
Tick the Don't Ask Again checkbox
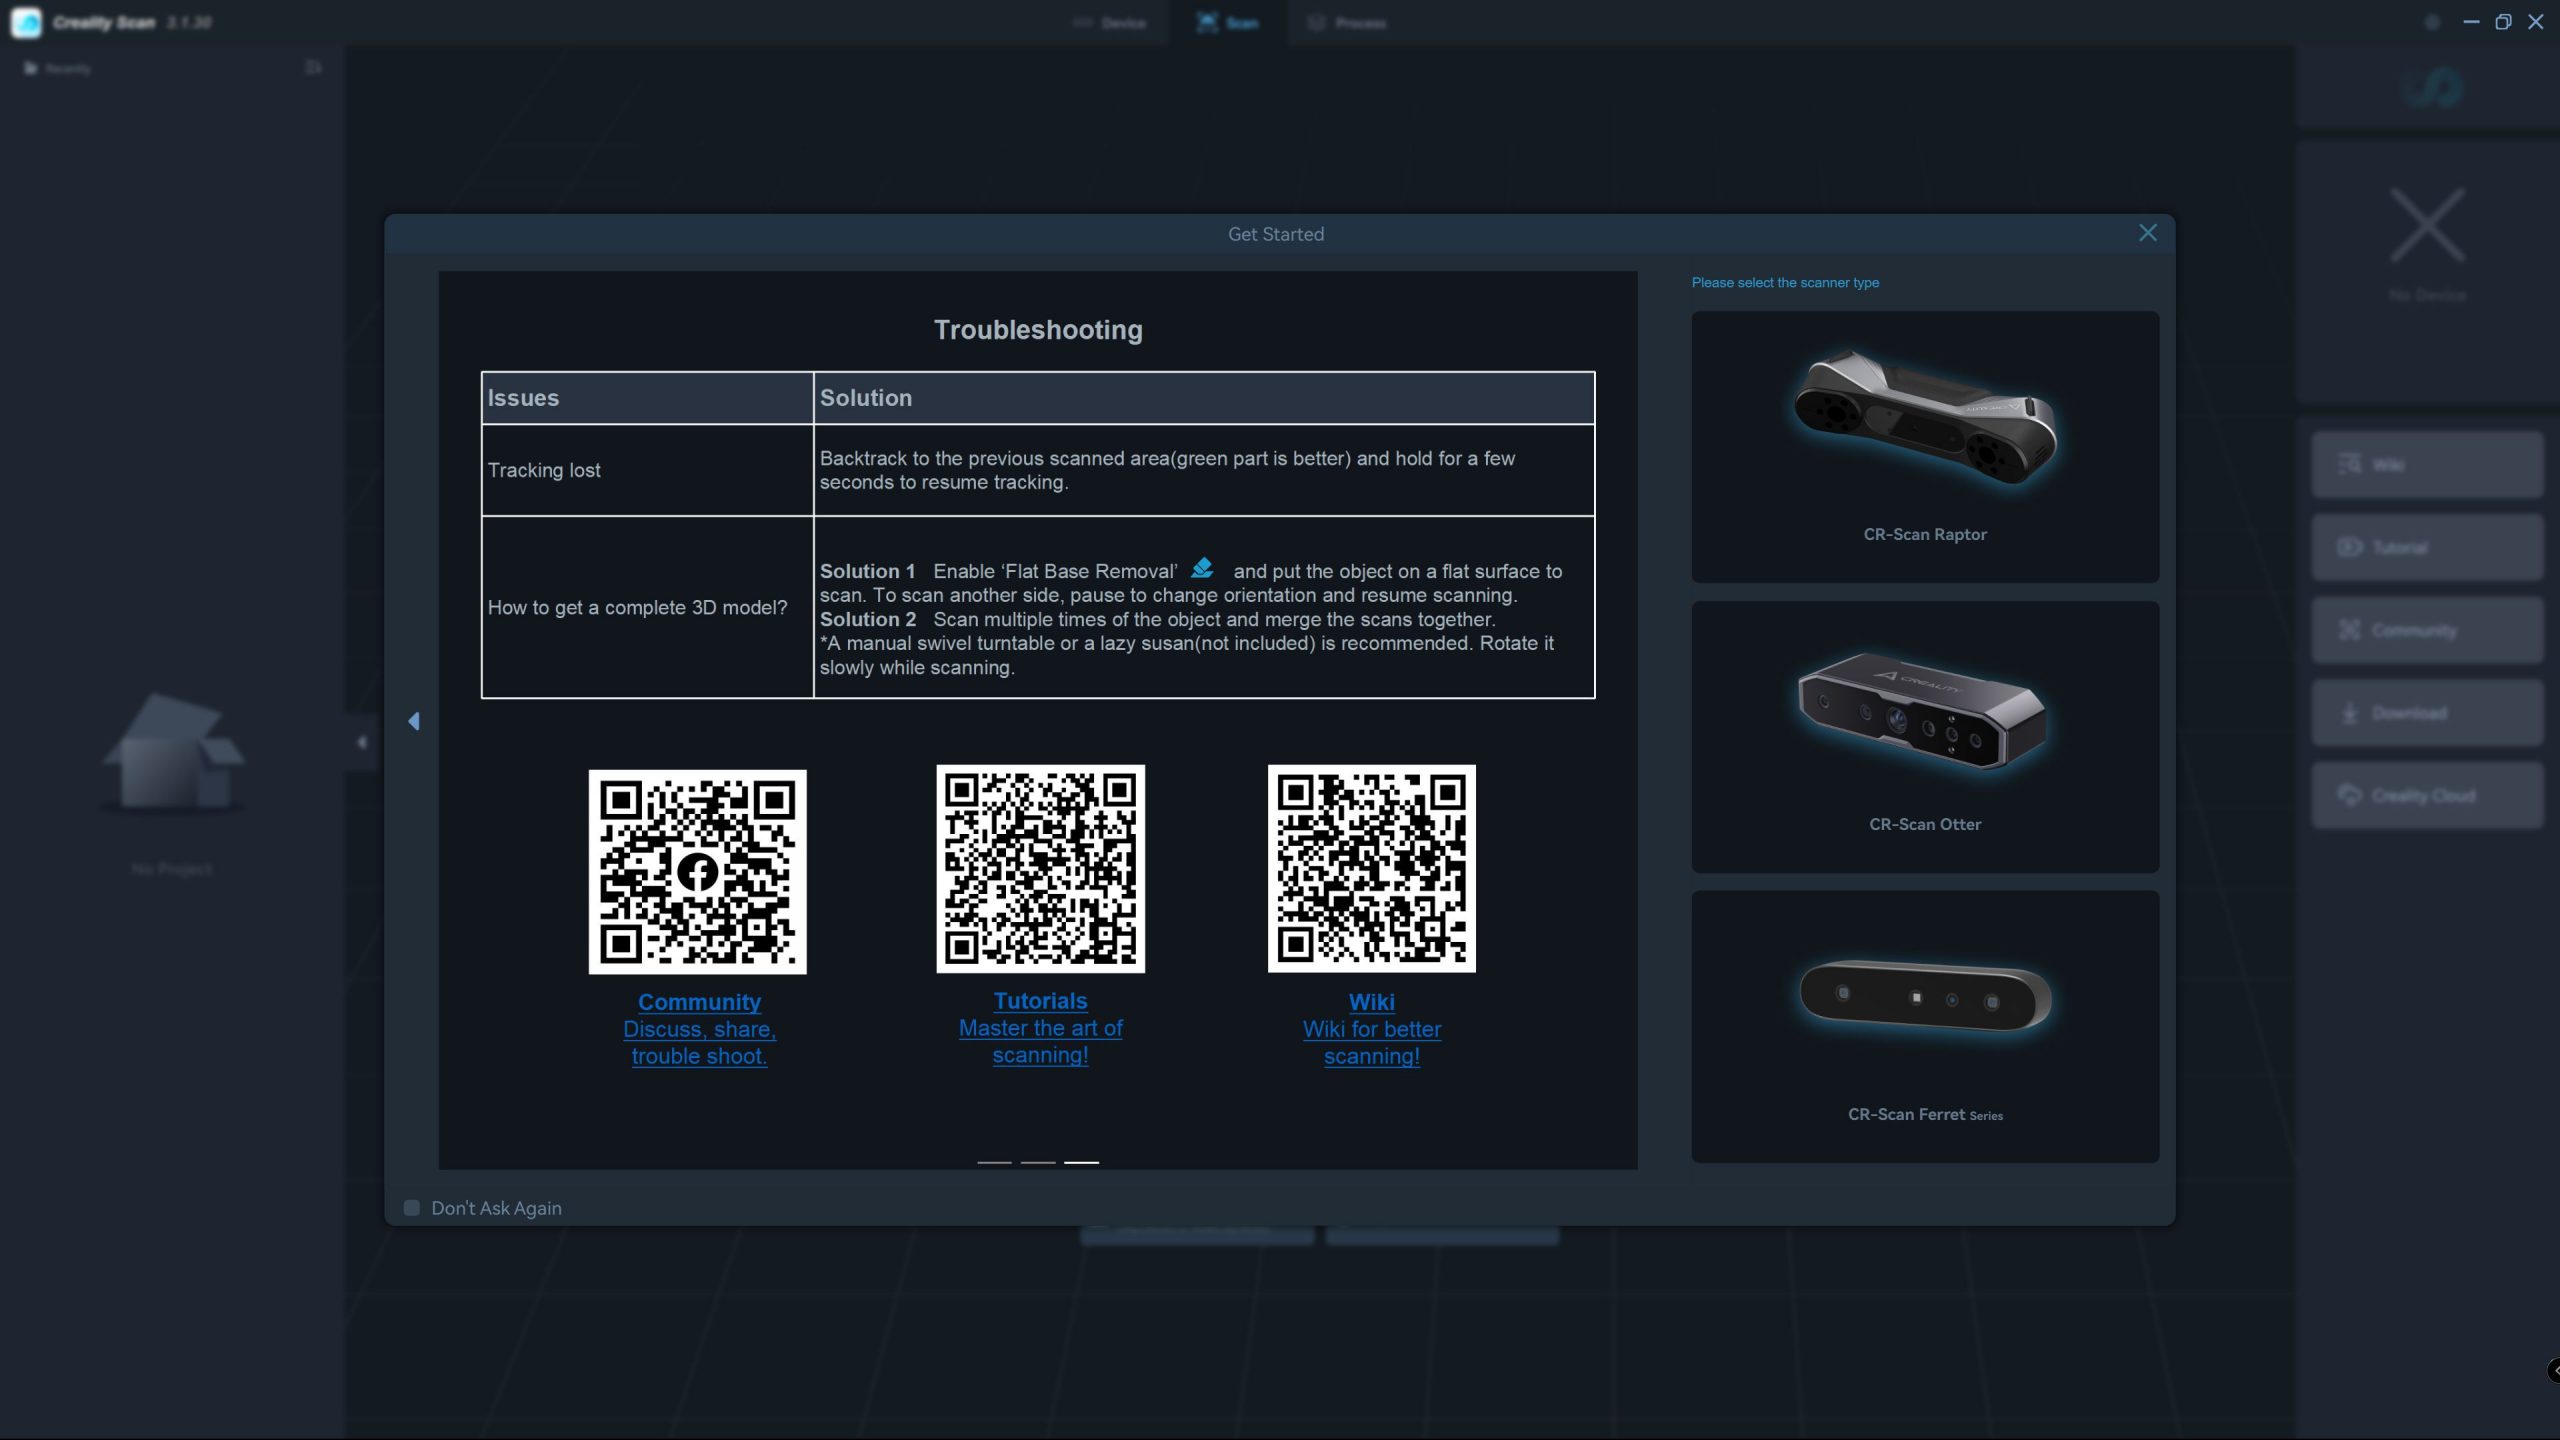(x=411, y=1208)
